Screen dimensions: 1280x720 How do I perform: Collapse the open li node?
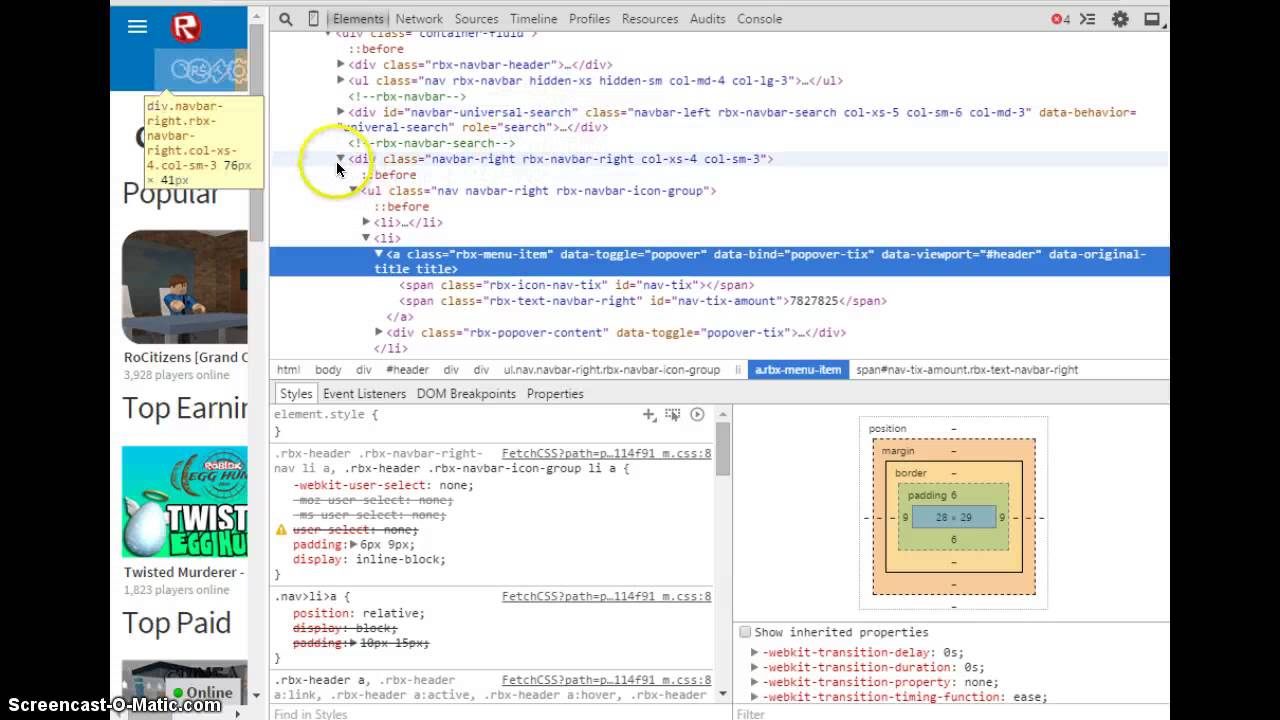pyautogui.click(x=366, y=238)
